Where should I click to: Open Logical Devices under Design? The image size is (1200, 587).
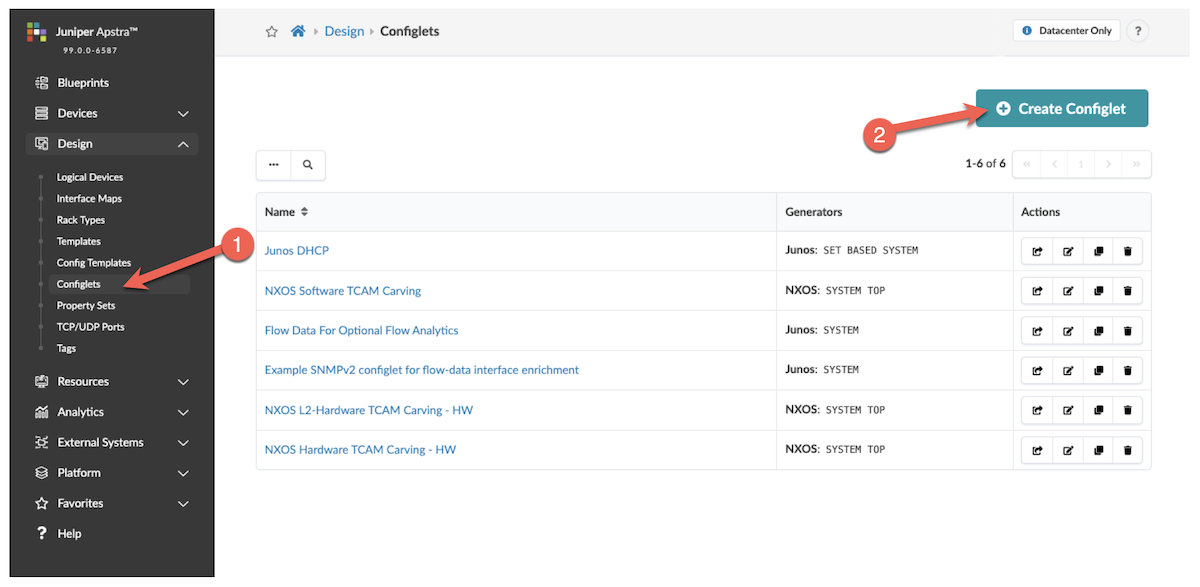90,177
